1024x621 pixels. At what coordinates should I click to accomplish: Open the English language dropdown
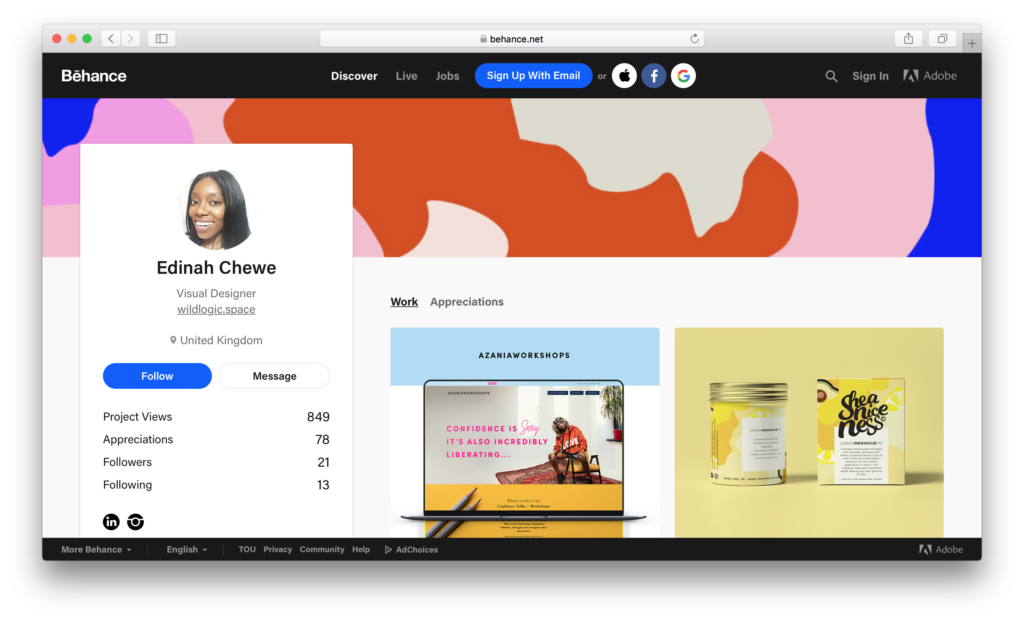186,550
